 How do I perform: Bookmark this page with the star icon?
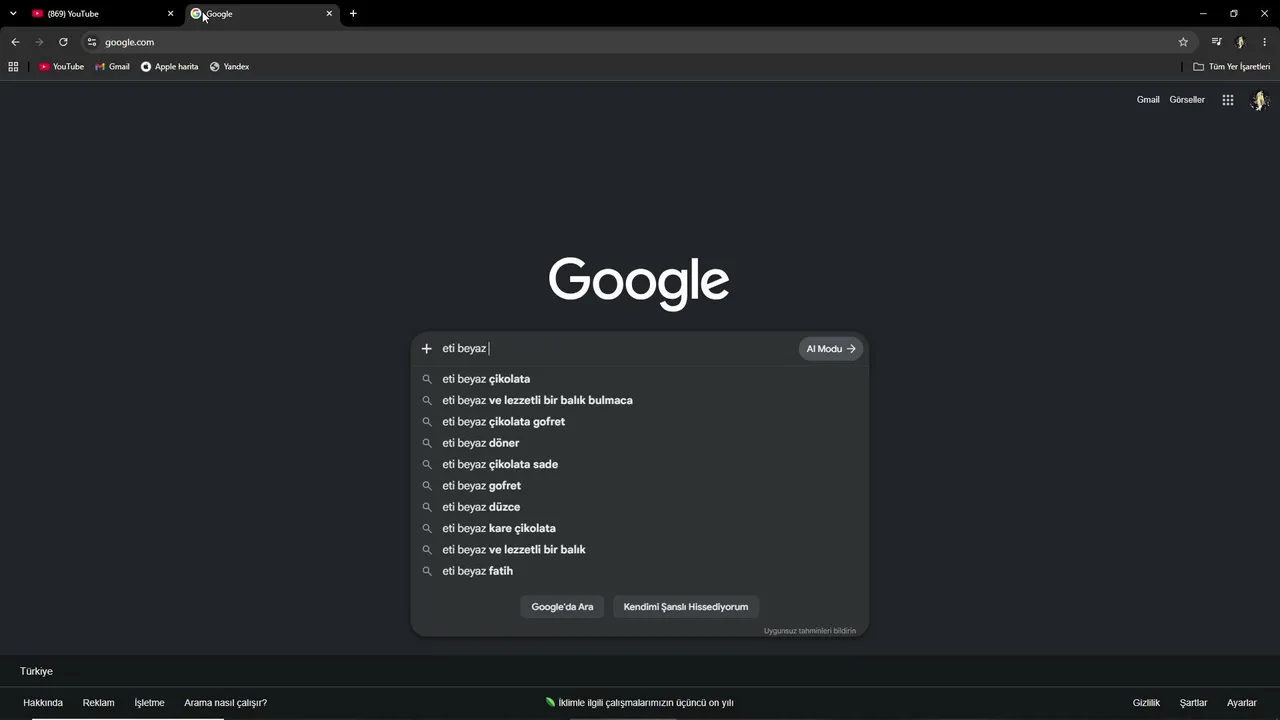[x=1183, y=42]
